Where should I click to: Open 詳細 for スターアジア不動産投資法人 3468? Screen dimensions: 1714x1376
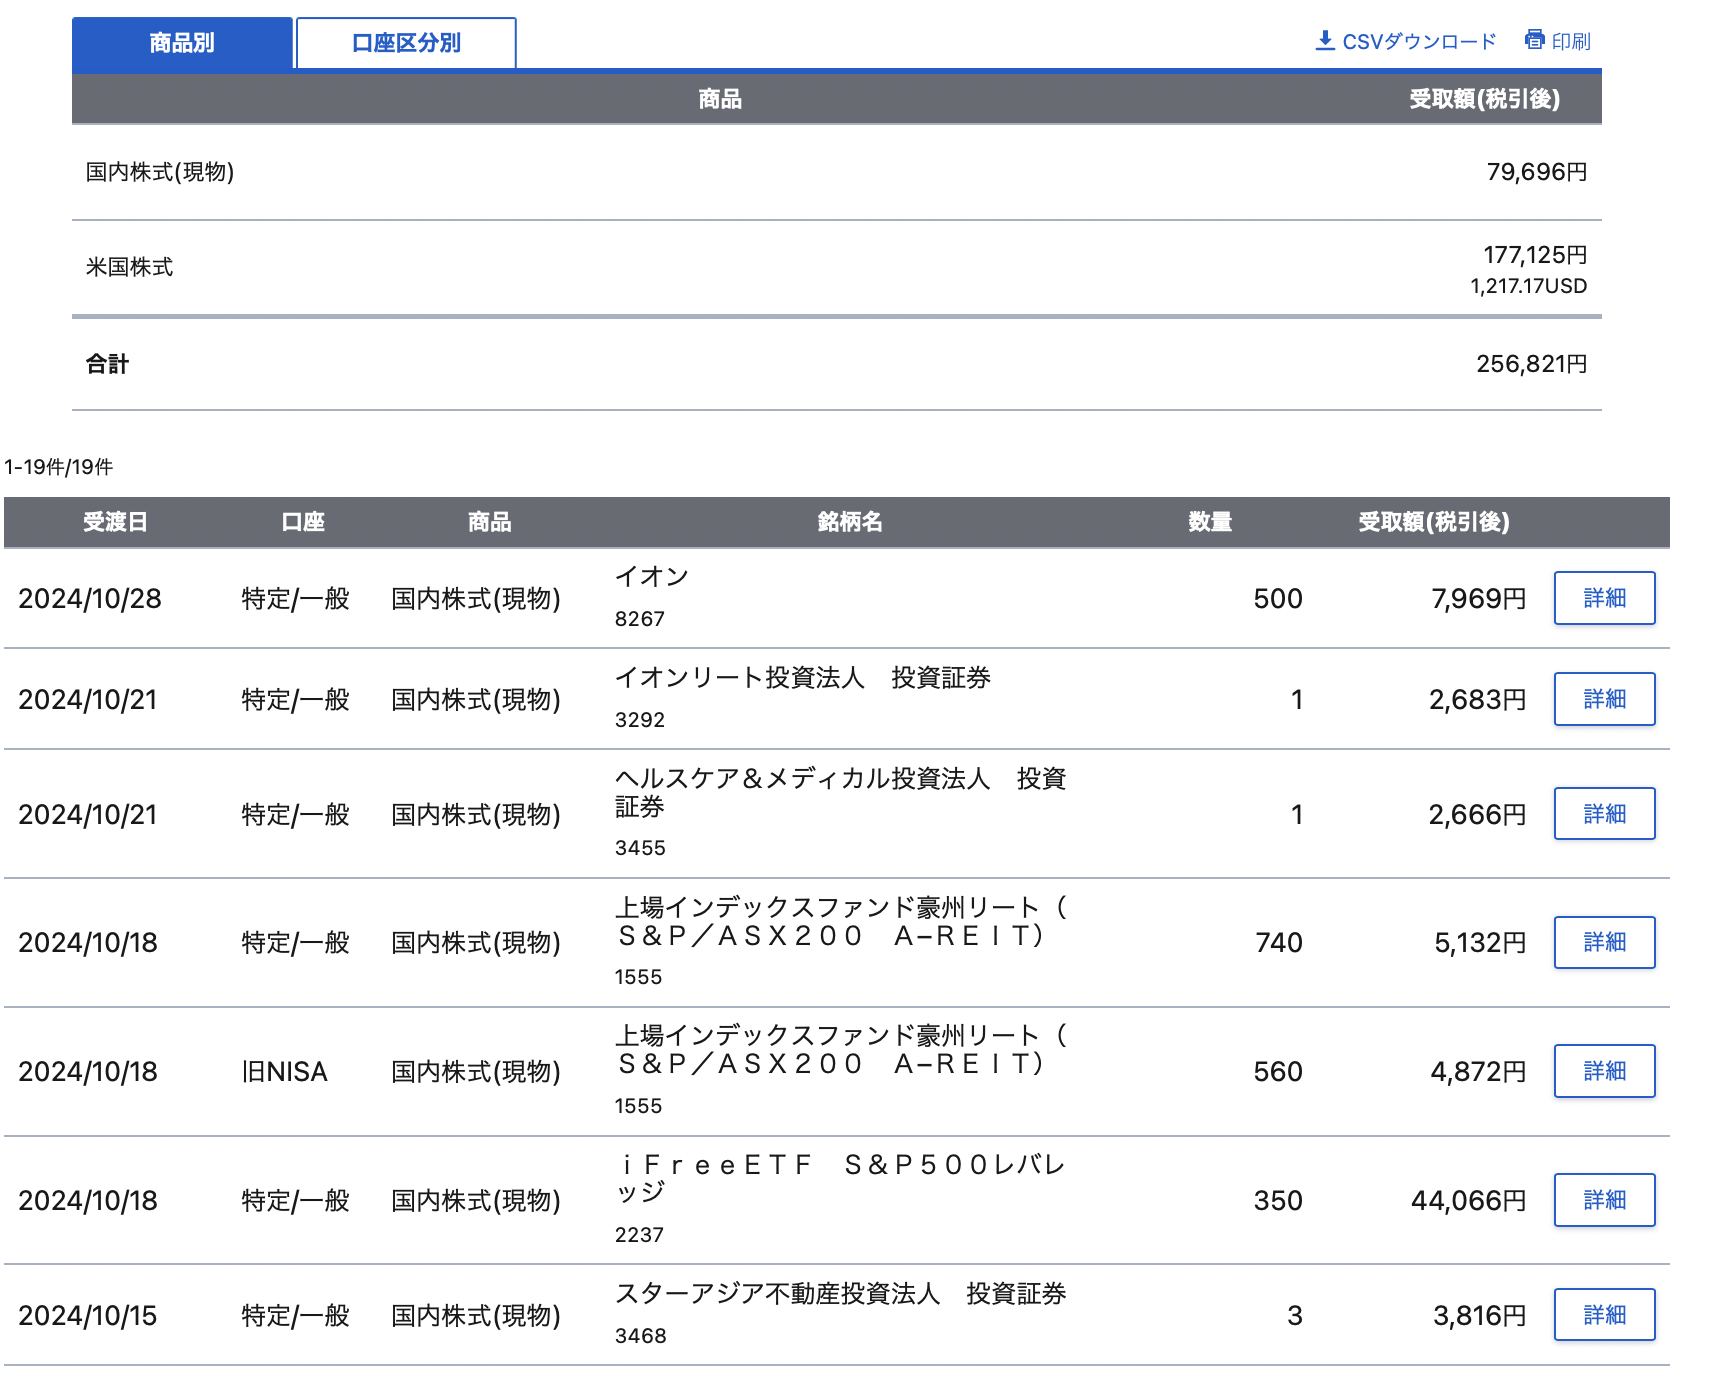(x=1604, y=1315)
